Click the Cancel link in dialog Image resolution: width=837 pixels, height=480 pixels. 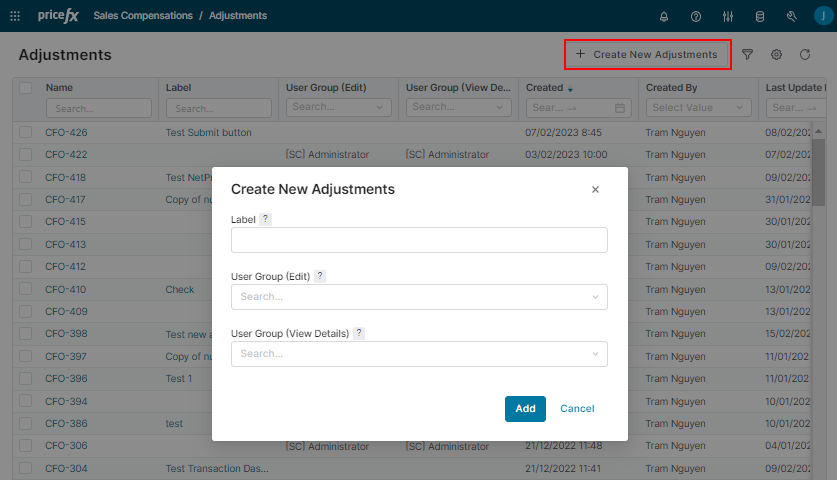pyautogui.click(x=577, y=408)
